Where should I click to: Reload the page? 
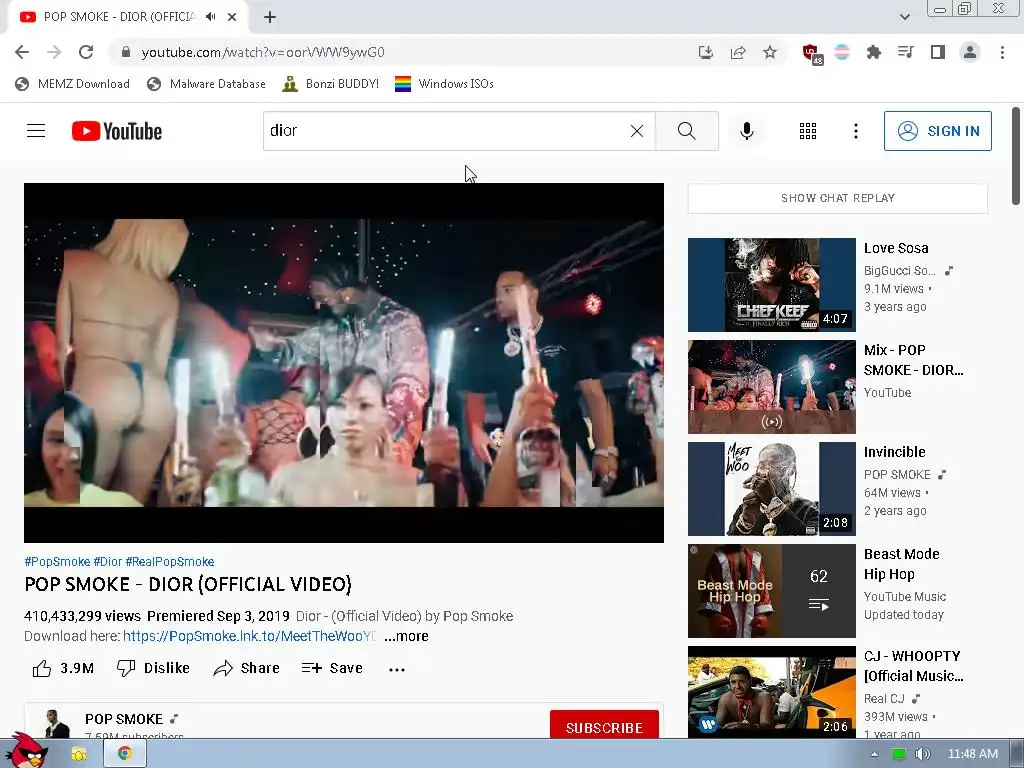tap(86, 52)
